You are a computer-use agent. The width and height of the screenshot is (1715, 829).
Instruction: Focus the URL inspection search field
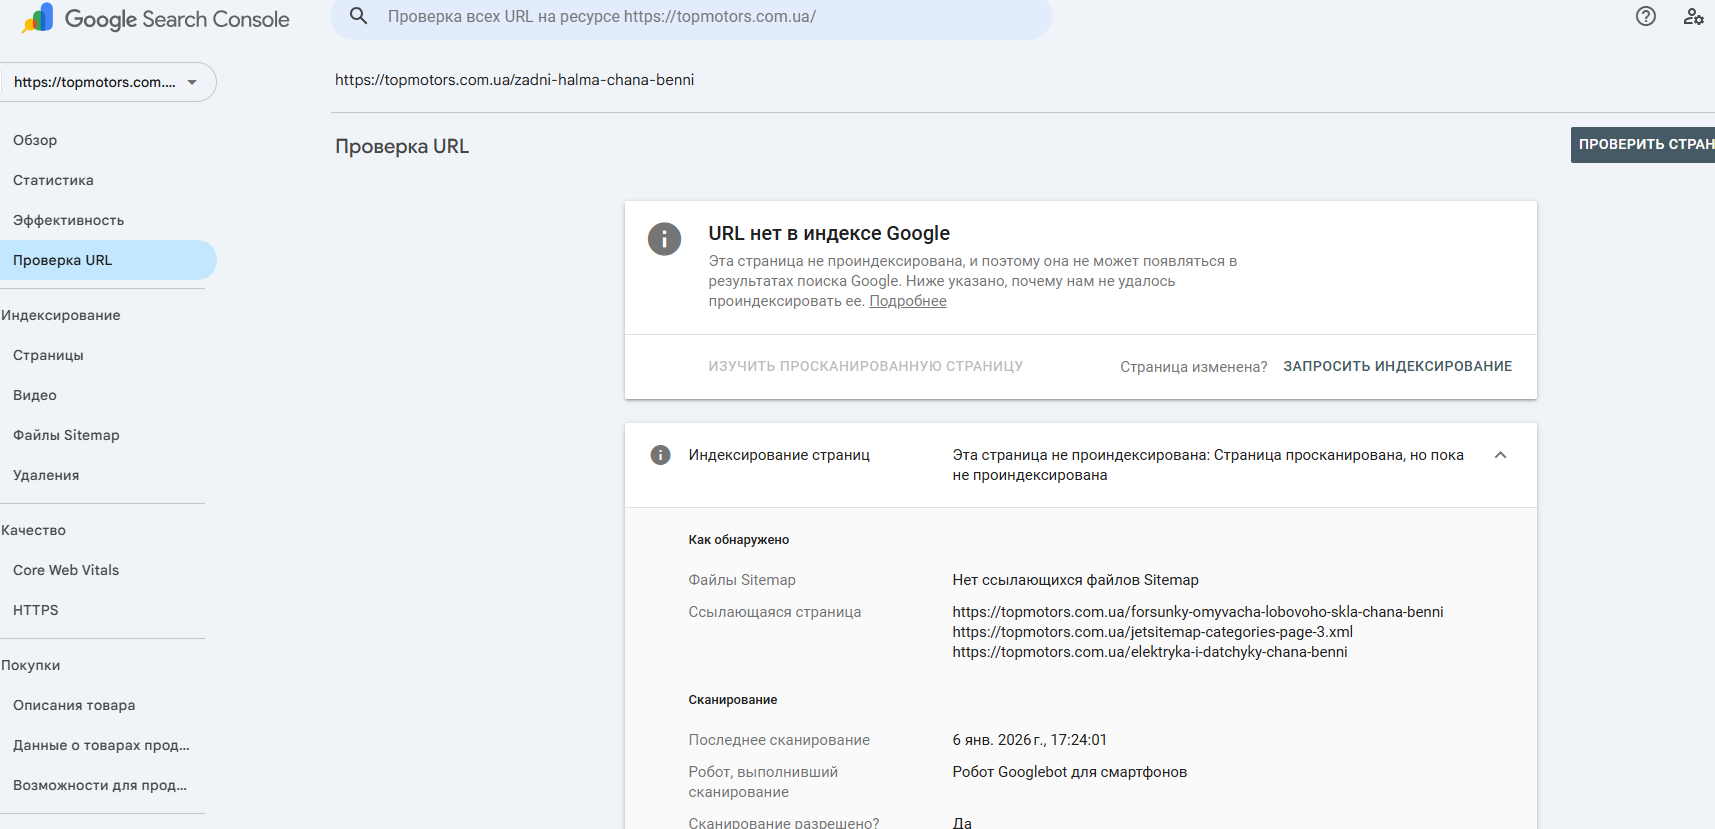700,17
